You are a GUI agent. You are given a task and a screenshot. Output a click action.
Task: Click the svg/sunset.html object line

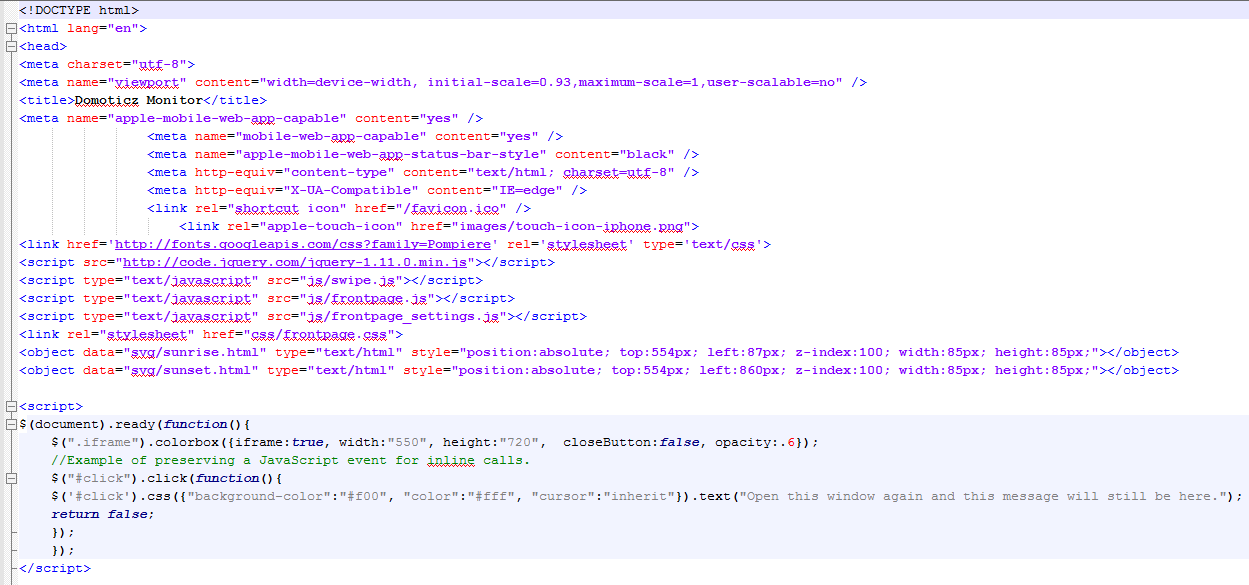pyautogui.click(x=599, y=370)
